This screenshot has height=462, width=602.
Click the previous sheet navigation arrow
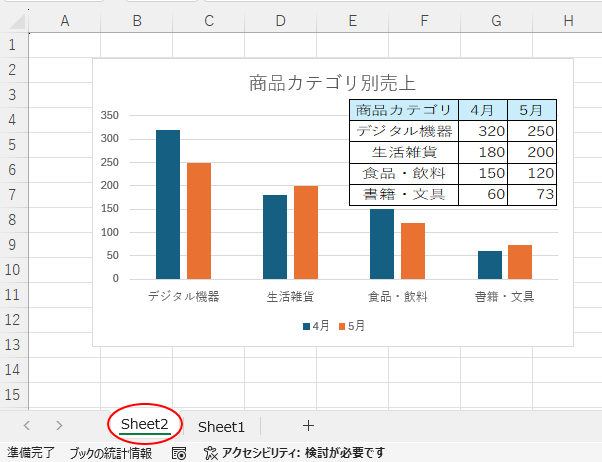26,426
